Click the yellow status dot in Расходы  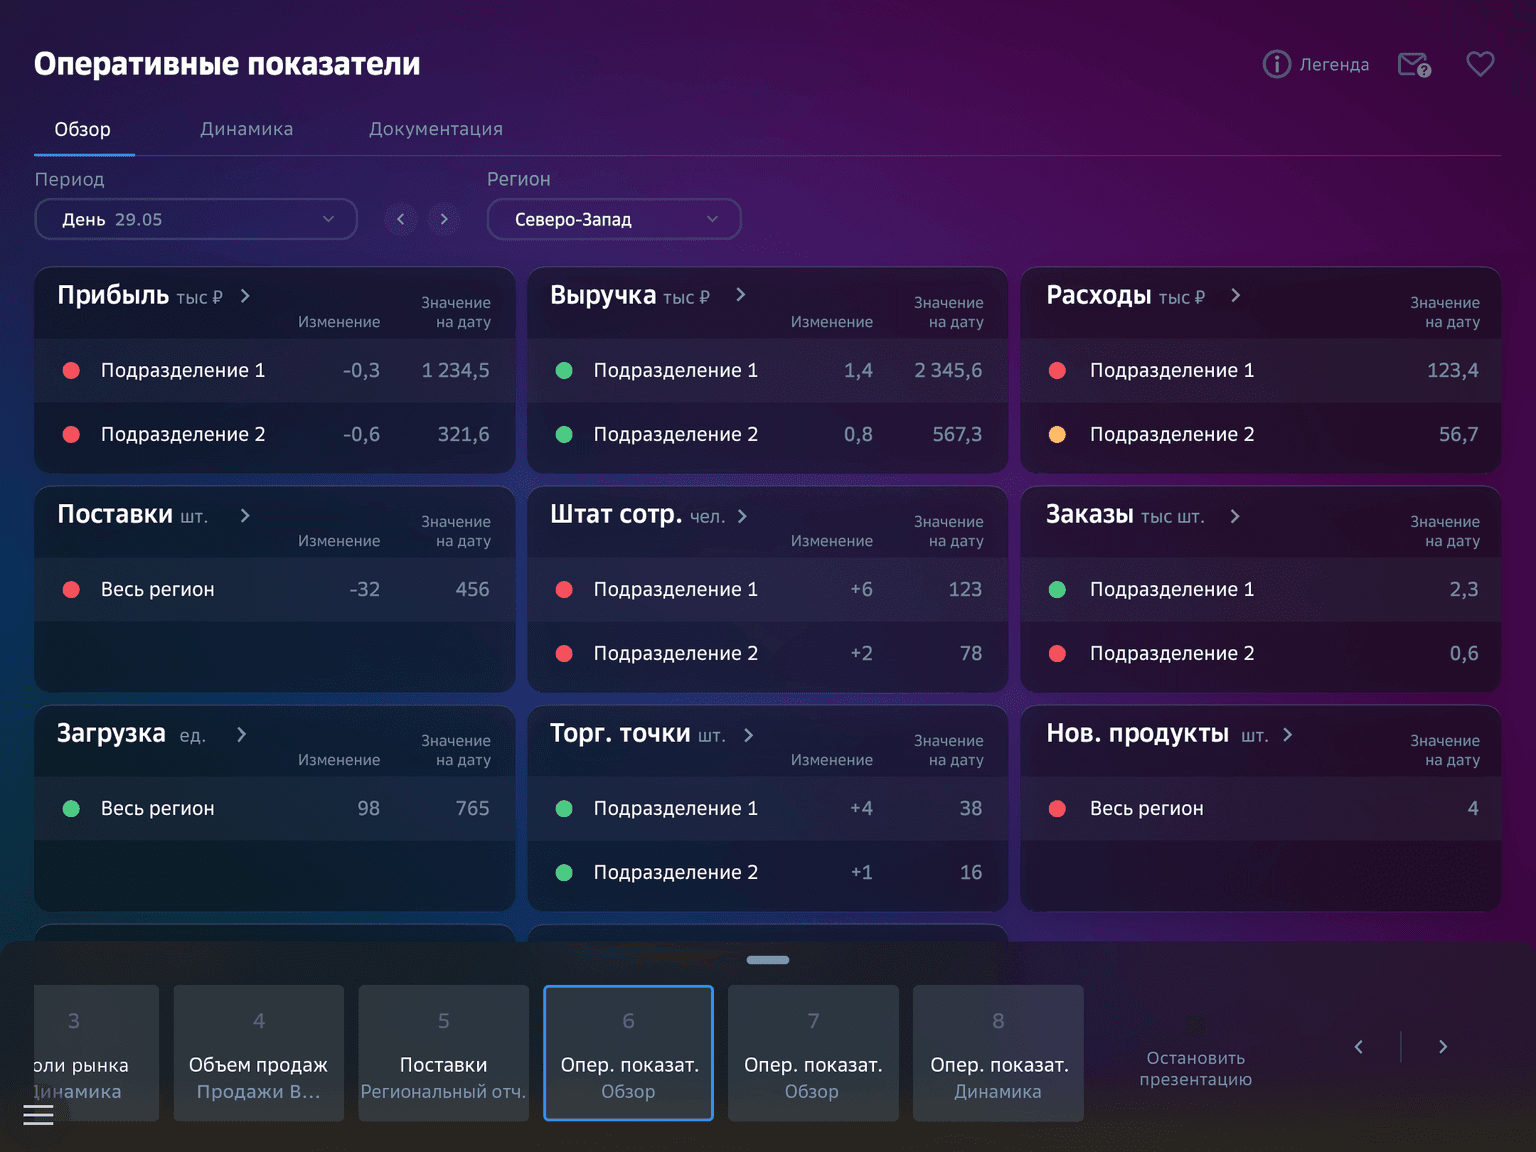1057,434
